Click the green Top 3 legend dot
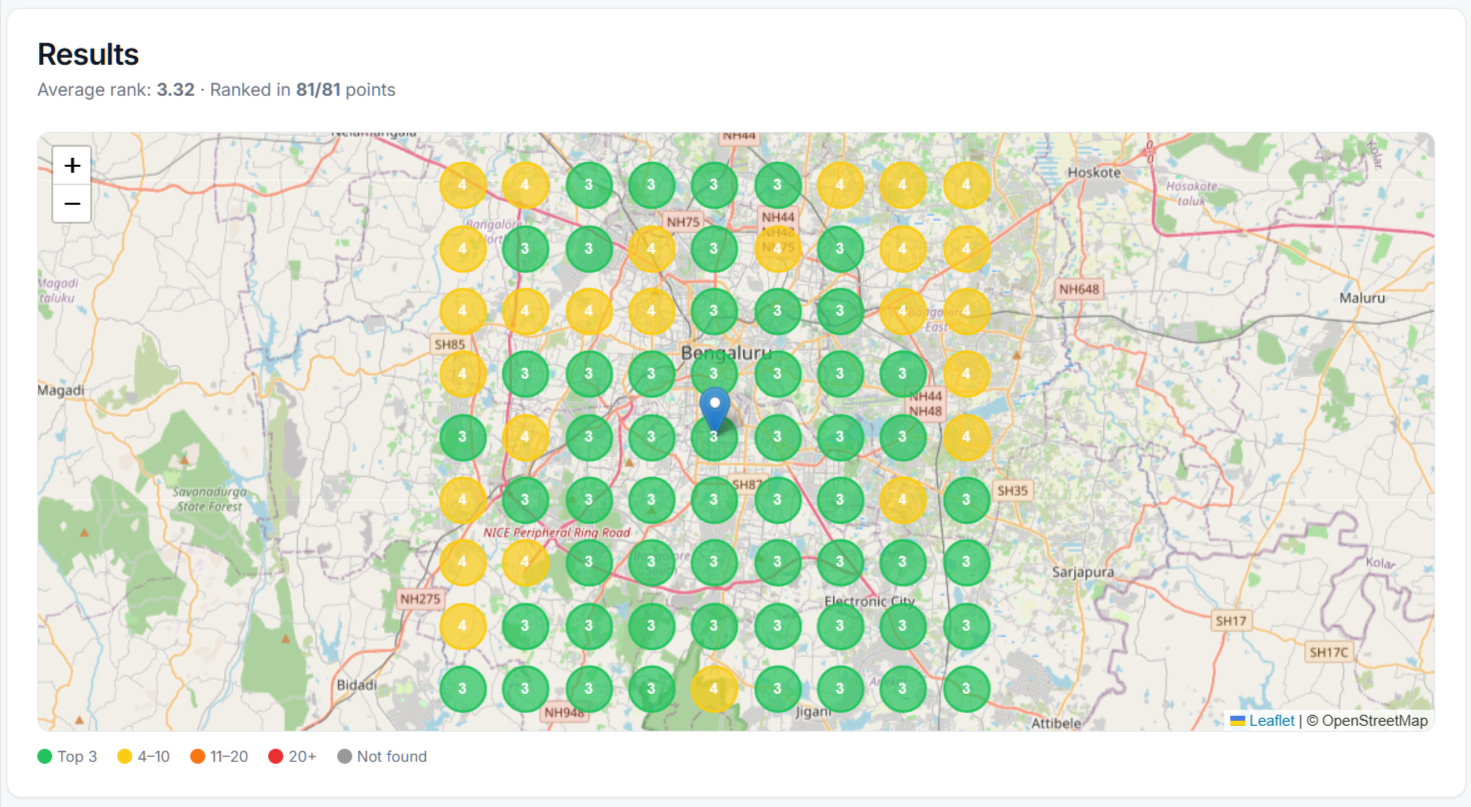 pos(45,757)
